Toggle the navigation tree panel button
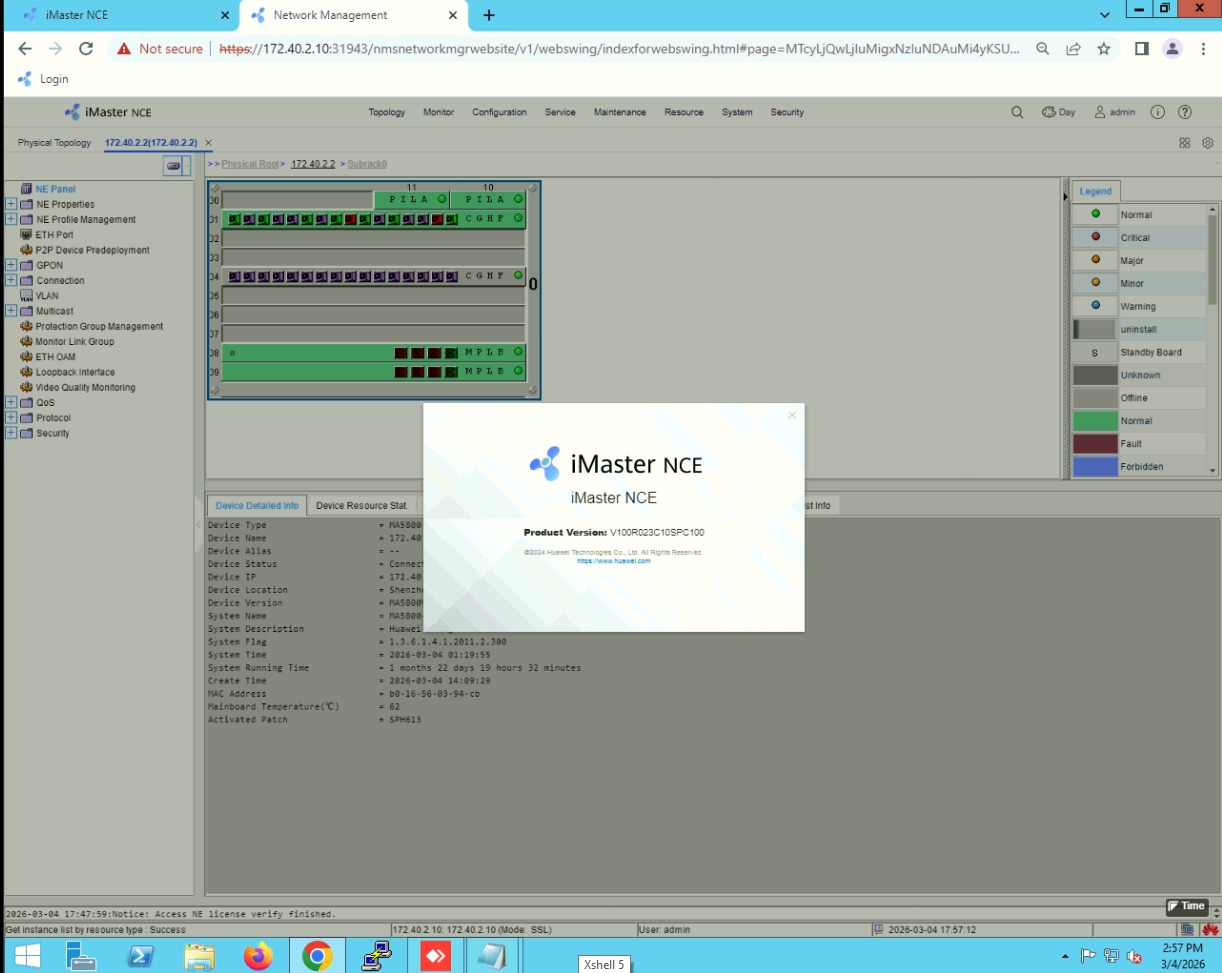Image resolution: width=1222 pixels, height=973 pixels. pyautogui.click(x=177, y=166)
